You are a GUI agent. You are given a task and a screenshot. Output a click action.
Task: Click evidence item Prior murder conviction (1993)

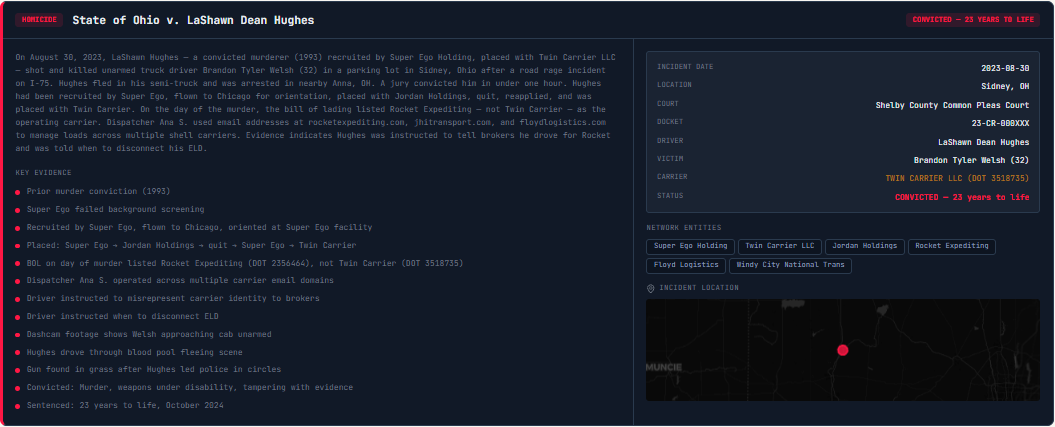click(x=98, y=192)
